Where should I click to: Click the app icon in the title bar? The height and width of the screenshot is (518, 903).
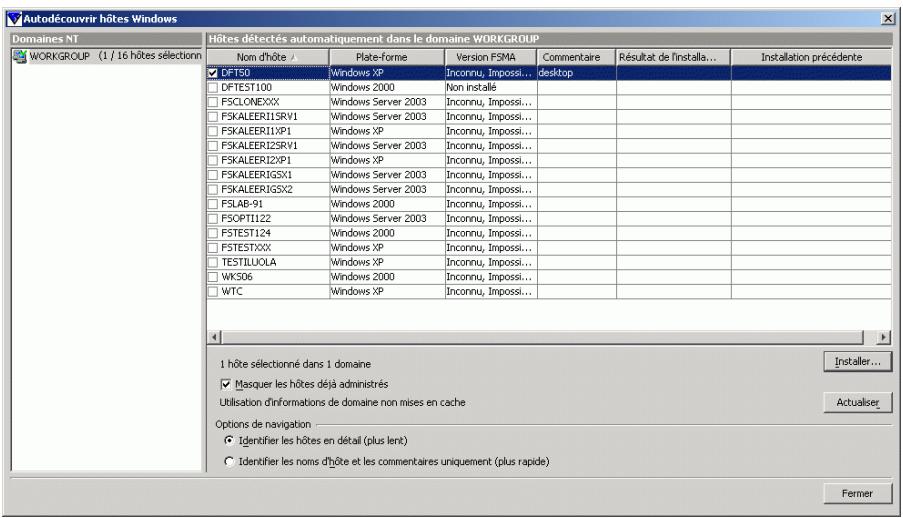[x=14, y=18]
